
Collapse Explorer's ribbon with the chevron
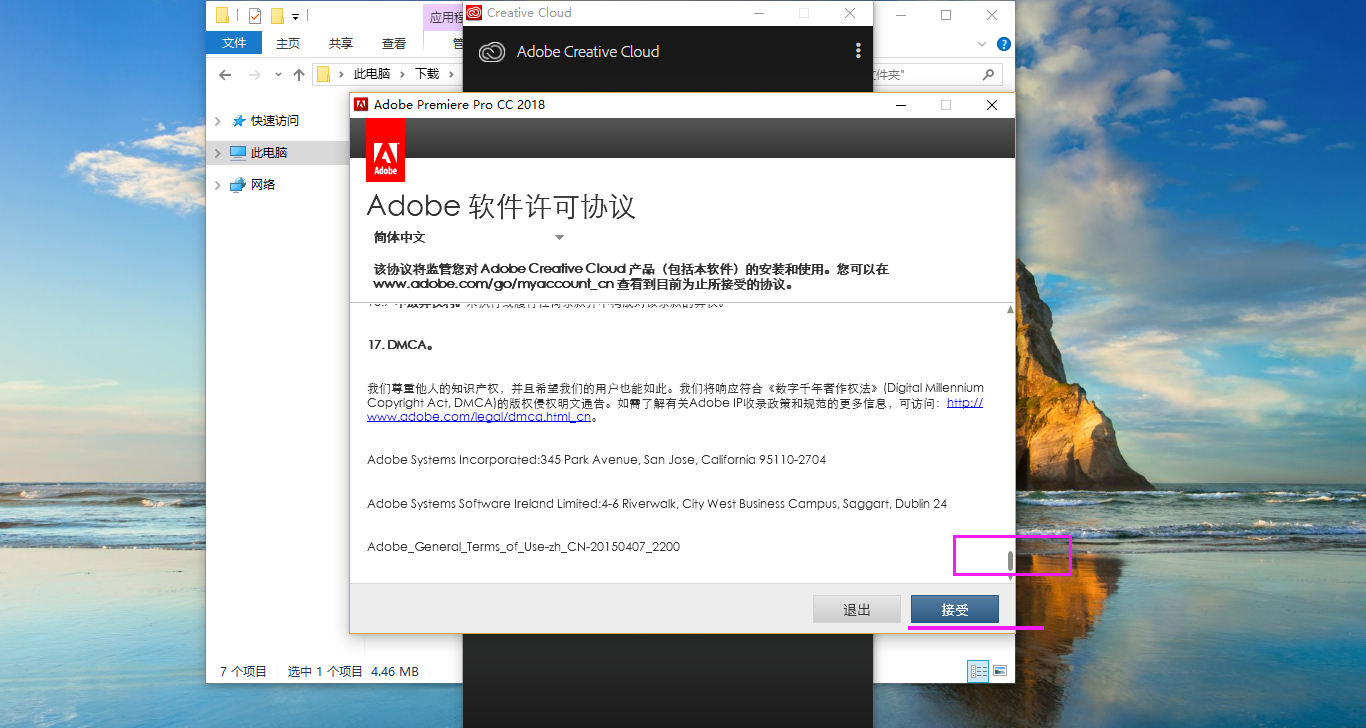point(982,44)
